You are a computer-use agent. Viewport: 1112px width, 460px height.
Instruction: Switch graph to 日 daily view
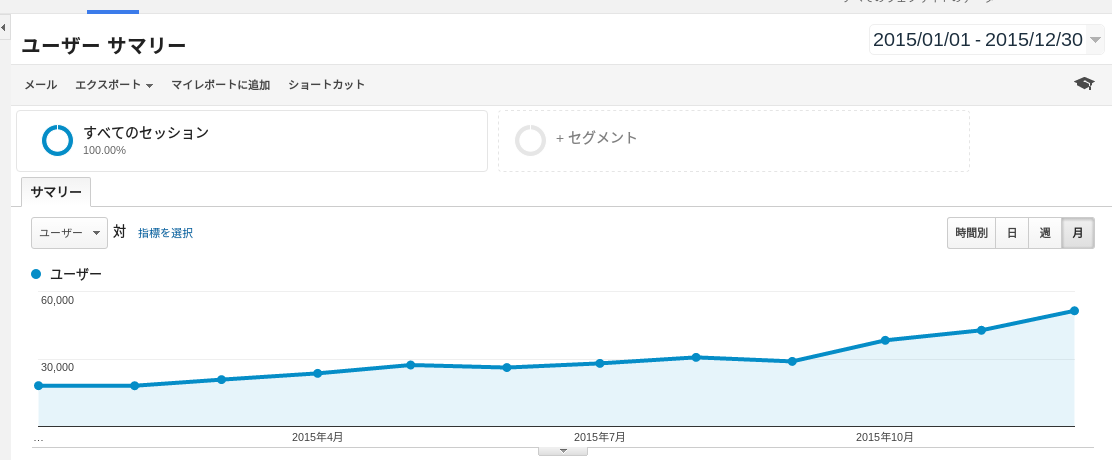tap(1012, 233)
